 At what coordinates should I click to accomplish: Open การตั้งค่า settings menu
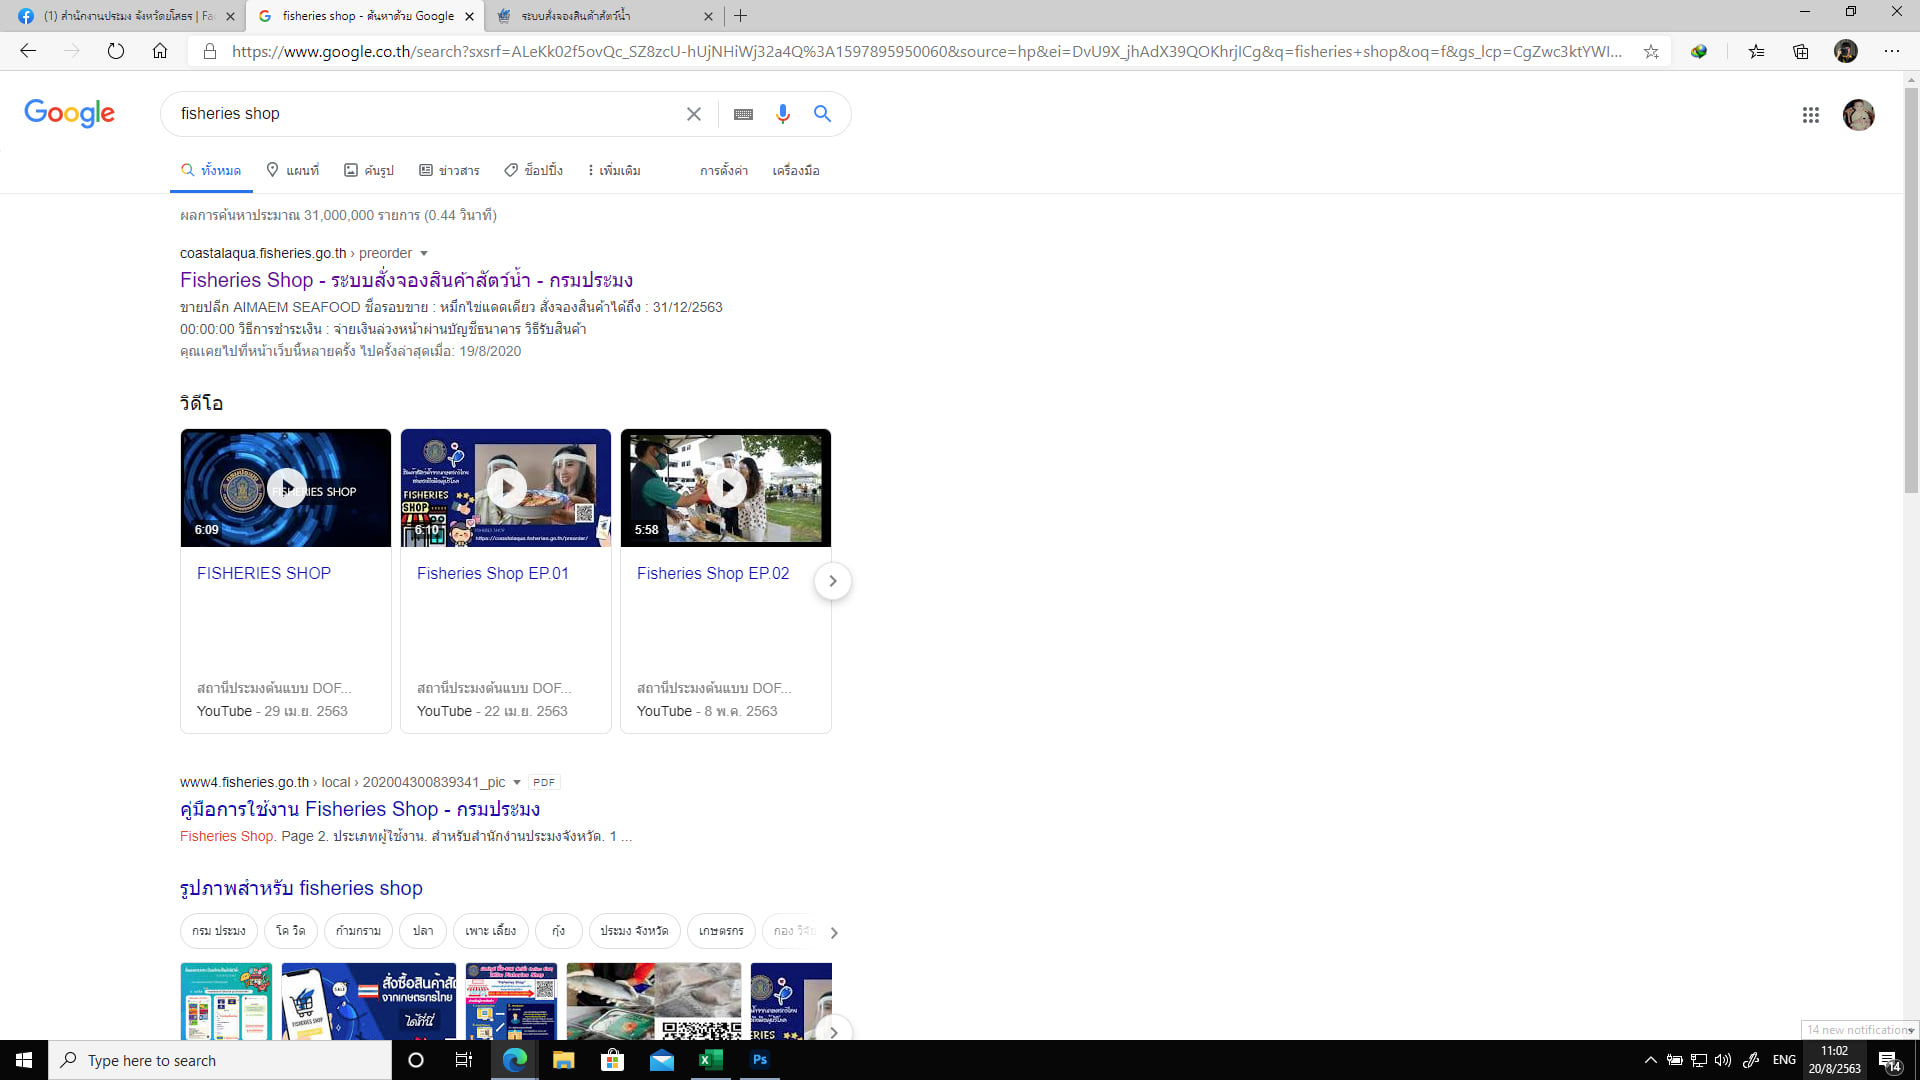click(724, 171)
